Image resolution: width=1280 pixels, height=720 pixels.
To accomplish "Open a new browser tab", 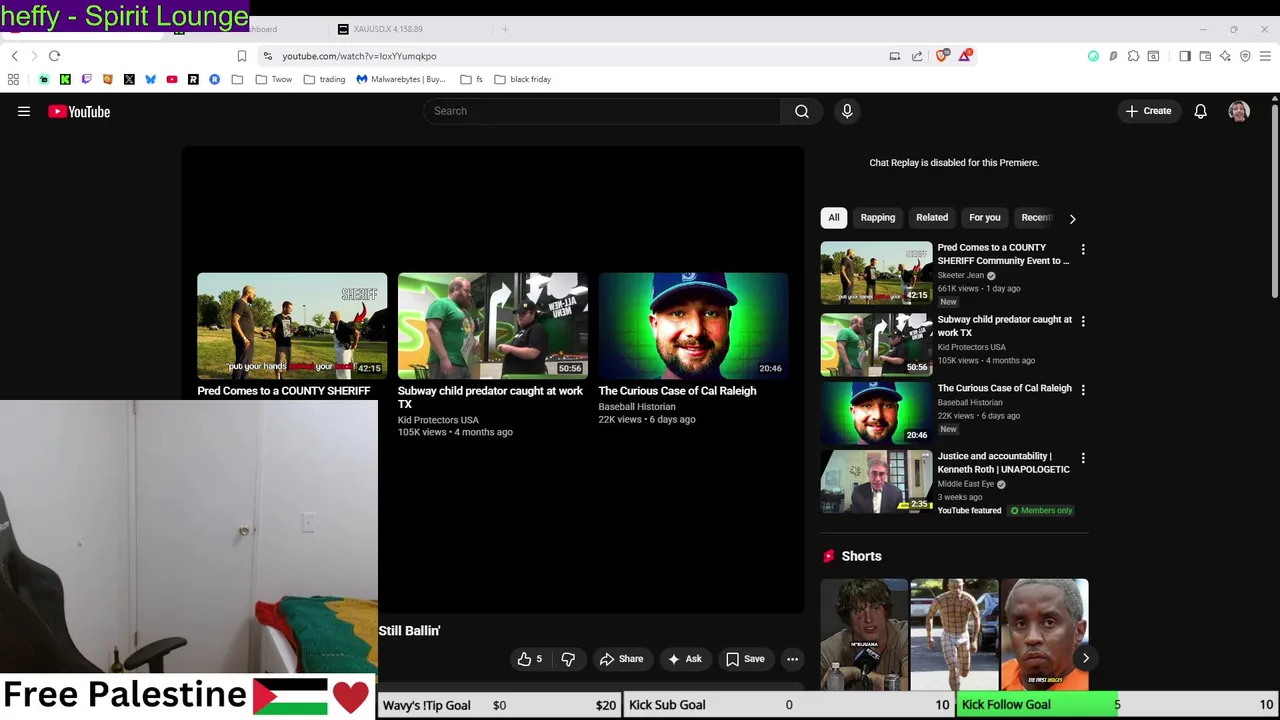I will click(505, 29).
